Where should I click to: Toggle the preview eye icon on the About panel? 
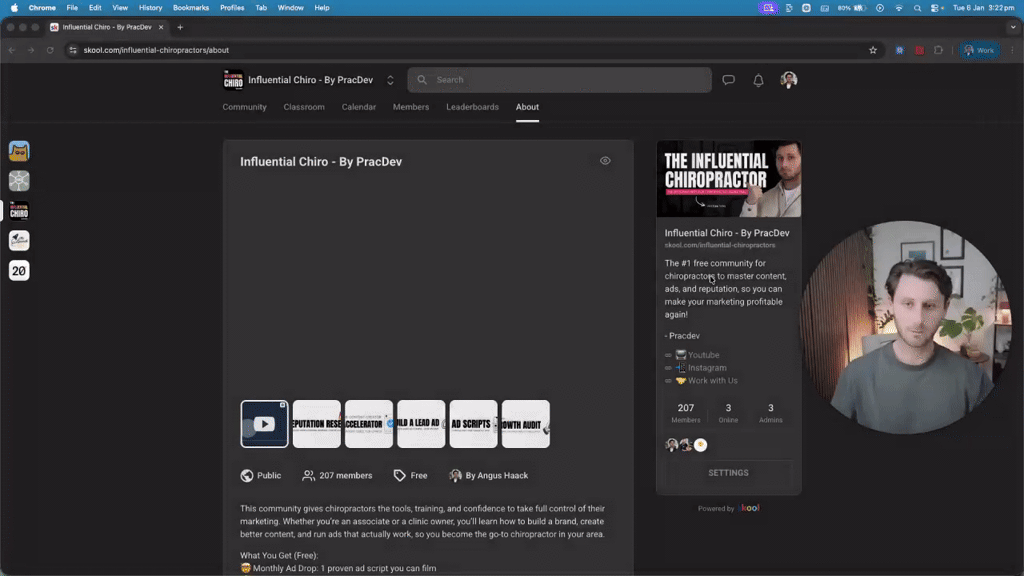(605, 160)
